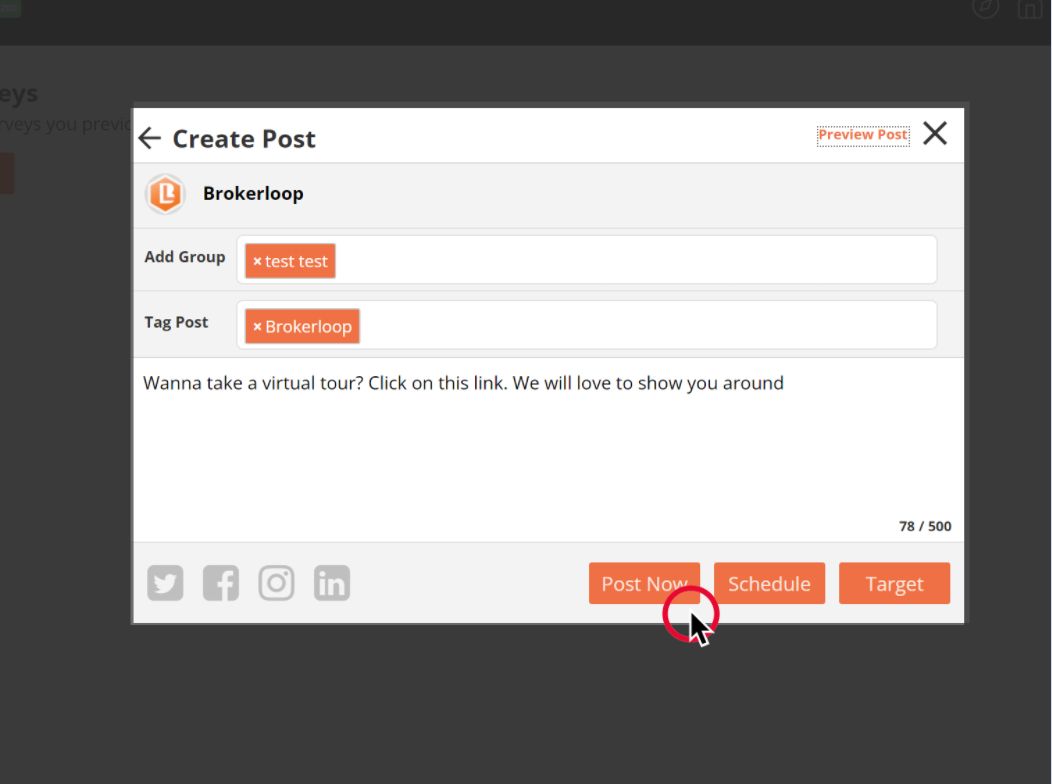1052x784 pixels.
Task: Close the Create Post dialog
Action: click(x=935, y=133)
